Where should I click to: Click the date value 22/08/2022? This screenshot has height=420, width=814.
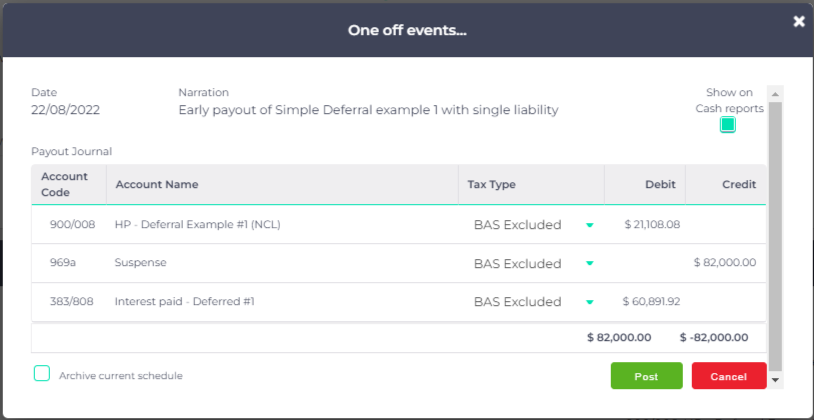(x=65, y=110)
